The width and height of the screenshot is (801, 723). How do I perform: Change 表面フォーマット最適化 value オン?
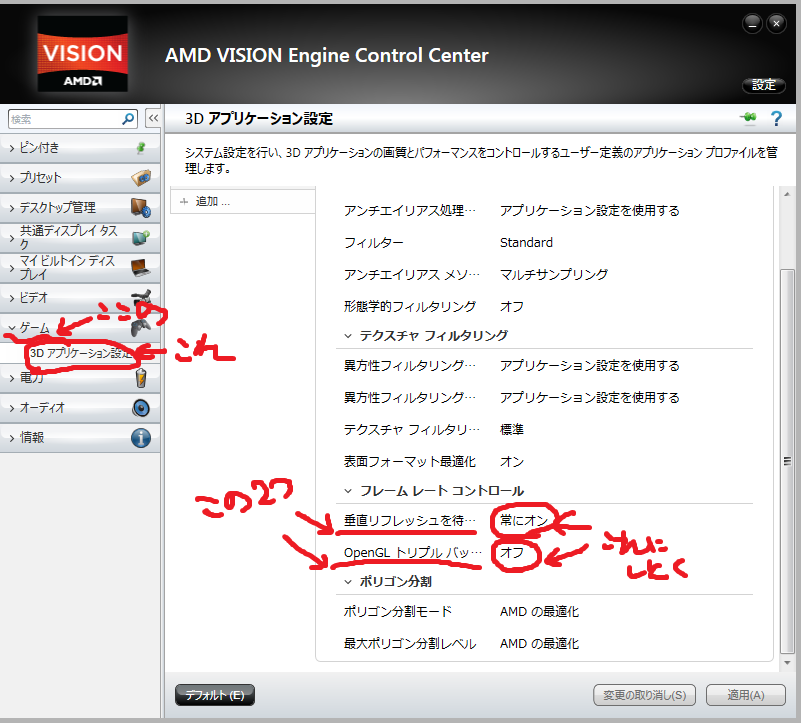(511, 462)
